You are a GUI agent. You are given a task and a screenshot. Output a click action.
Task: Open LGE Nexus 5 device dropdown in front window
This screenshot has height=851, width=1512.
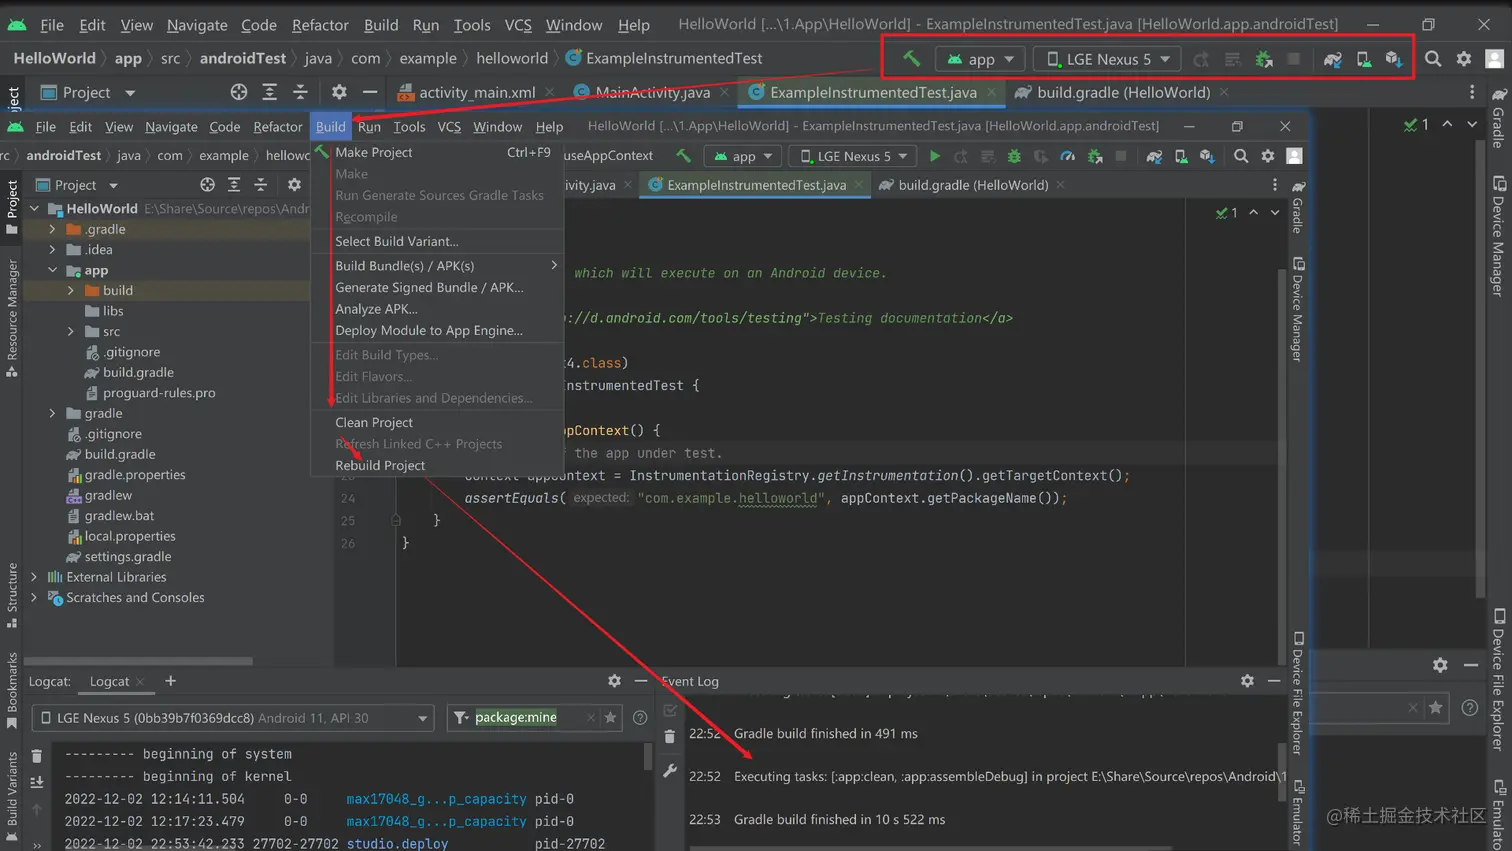(x=853, y=156)
